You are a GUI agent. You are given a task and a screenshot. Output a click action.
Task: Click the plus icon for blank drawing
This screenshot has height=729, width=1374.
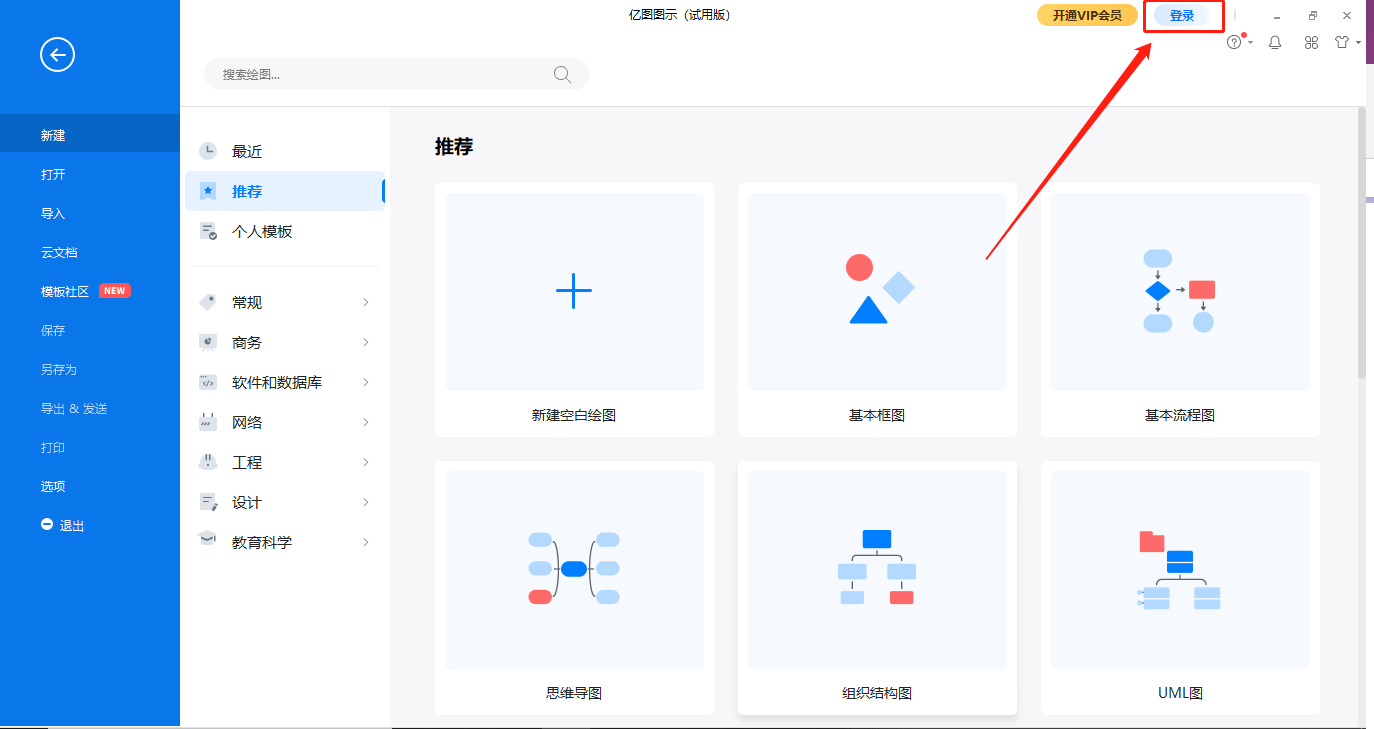(x=574, y=291)
